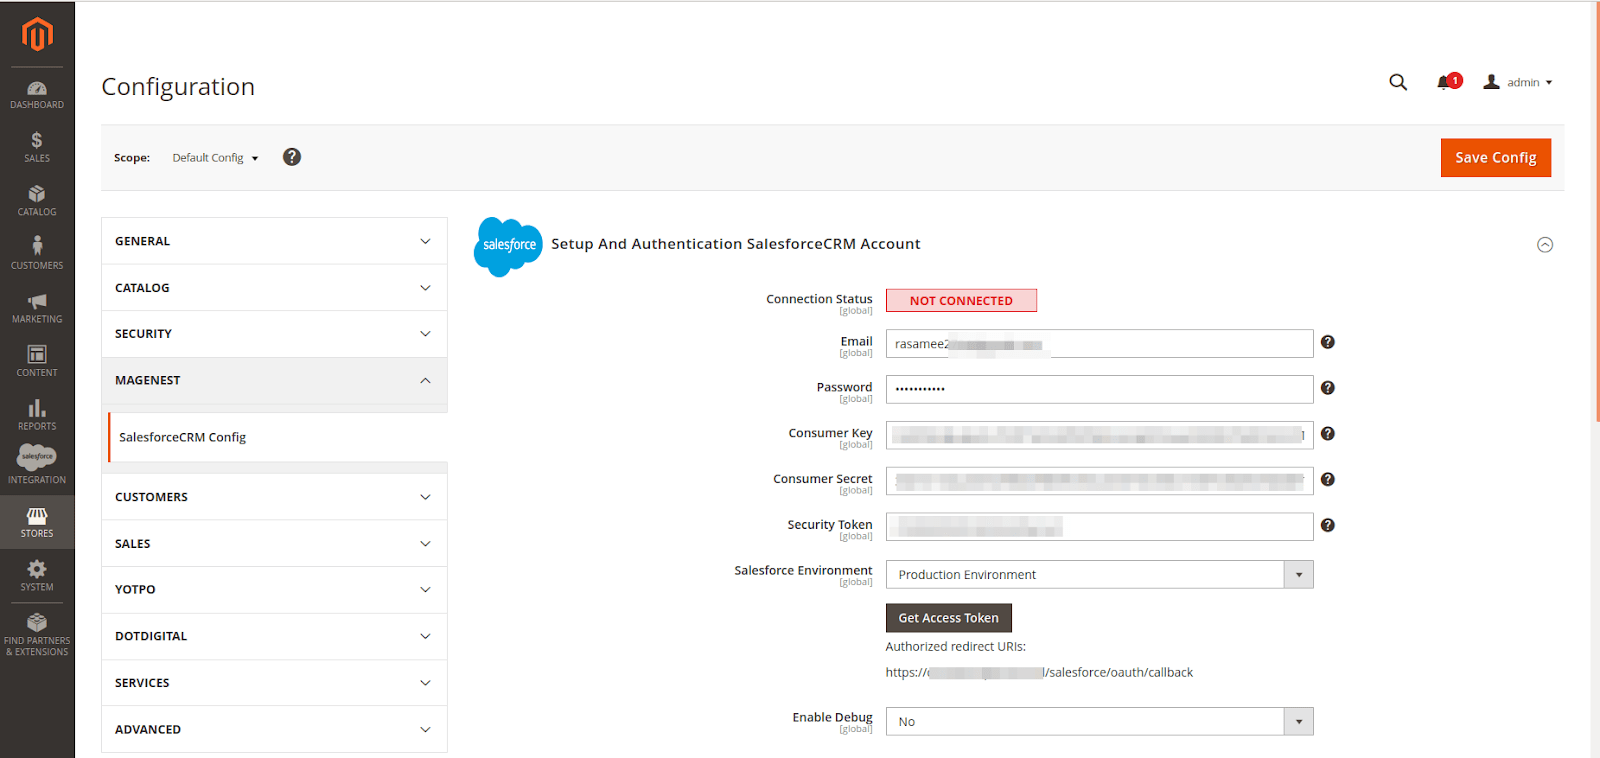Expand the Catalog config section
Screen dimensions: 1600x758
click(x=274, y=288)
